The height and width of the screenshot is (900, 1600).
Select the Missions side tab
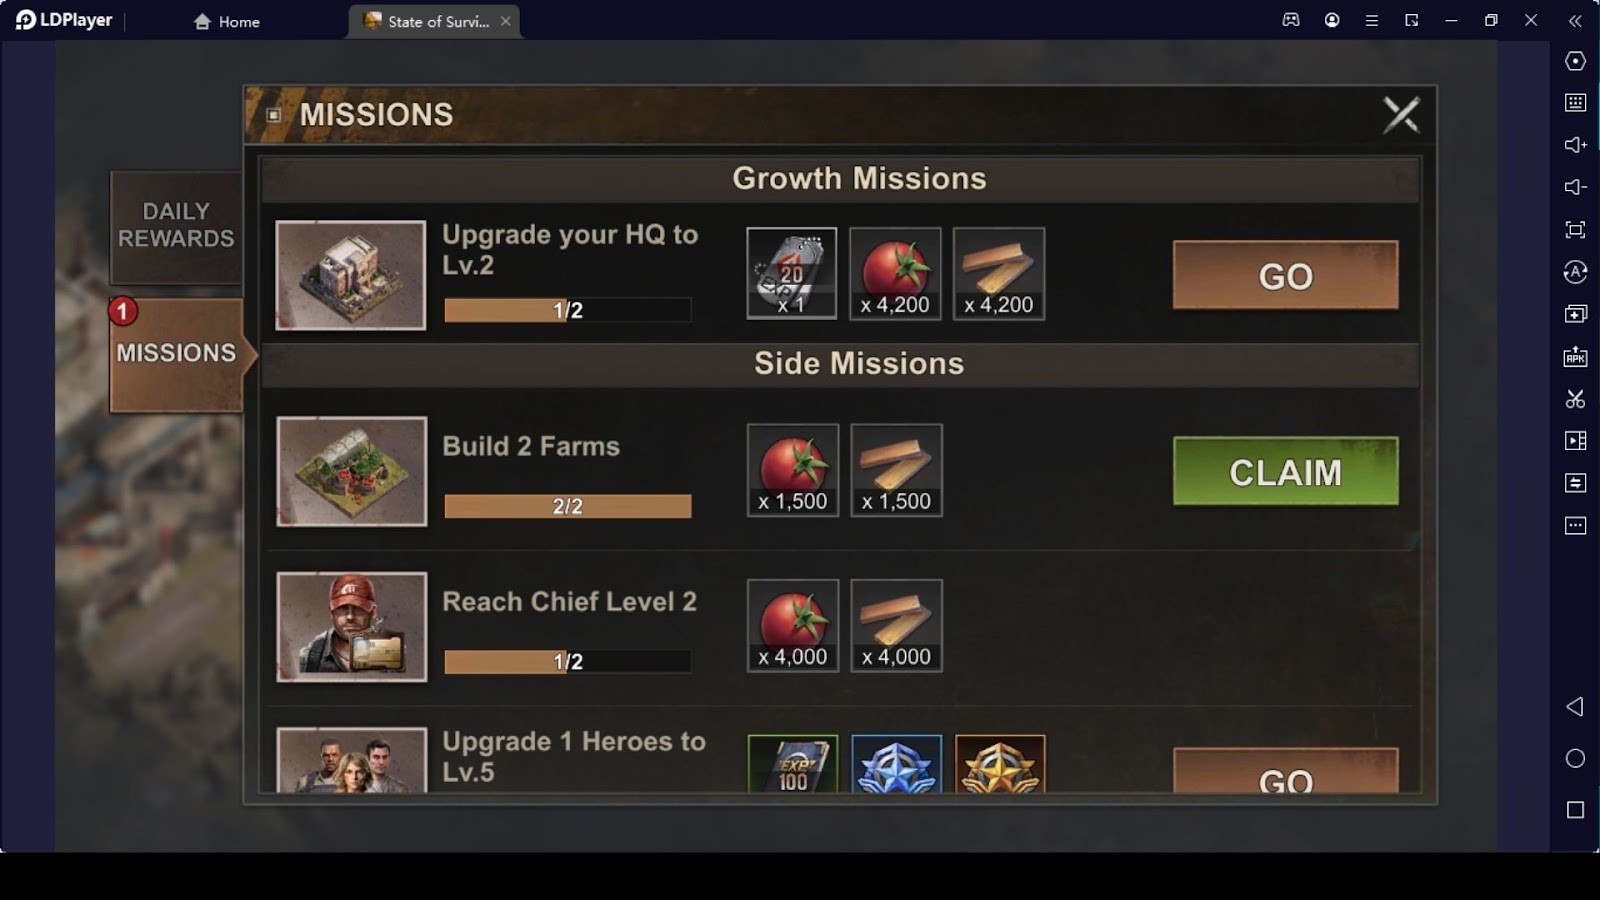pos(176,354)
